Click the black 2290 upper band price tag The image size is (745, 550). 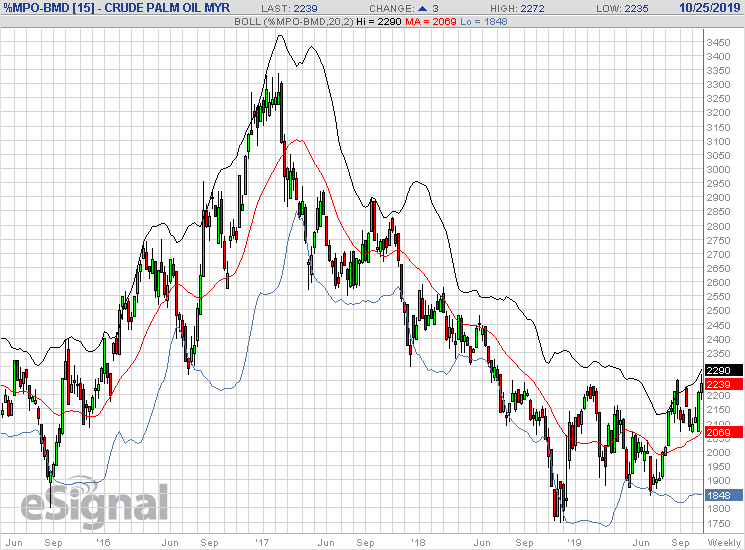tap(724, 370)
